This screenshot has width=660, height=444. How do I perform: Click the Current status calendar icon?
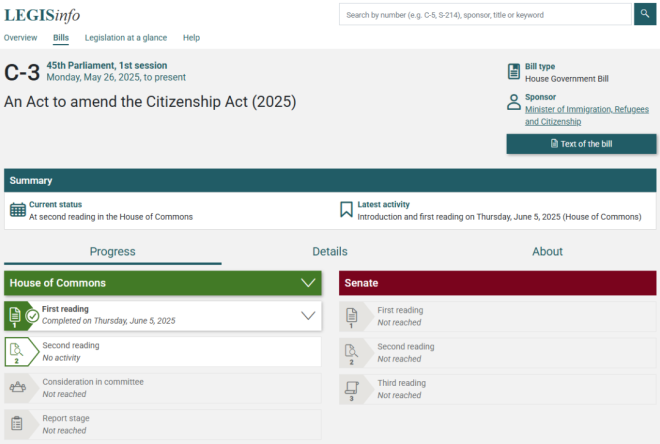18,210
